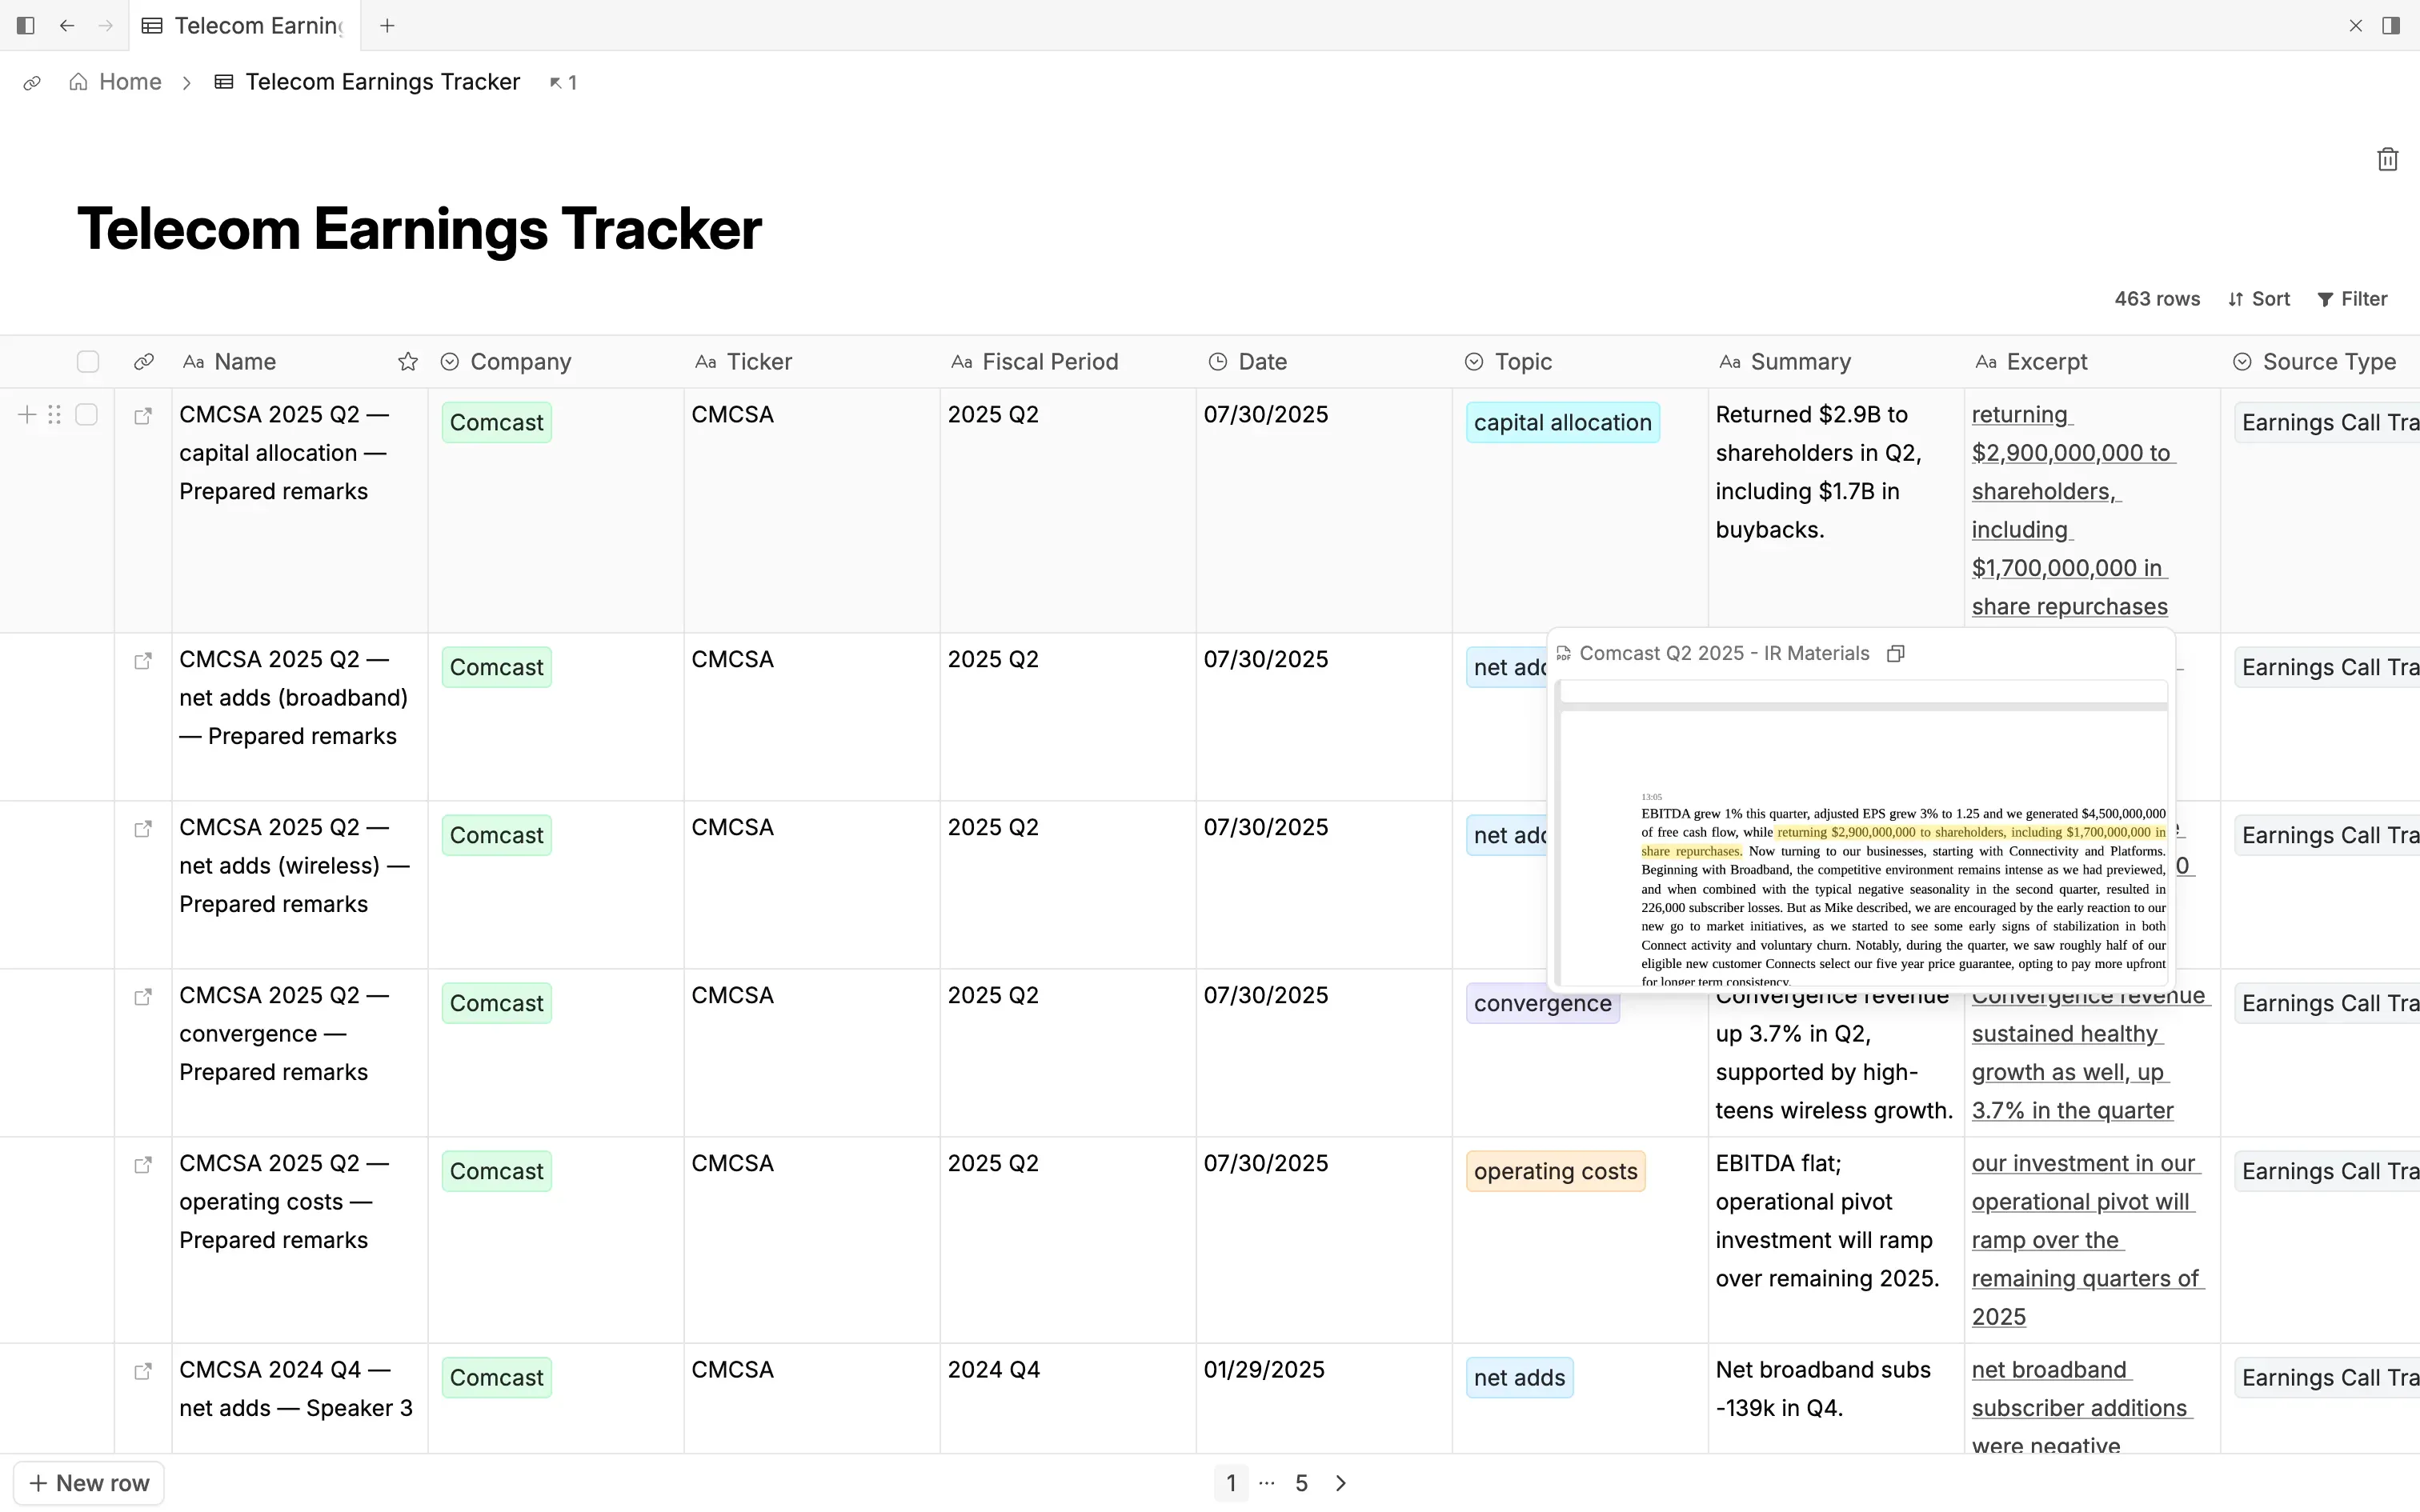Open a new tab with the plus button

click(388, 25)
